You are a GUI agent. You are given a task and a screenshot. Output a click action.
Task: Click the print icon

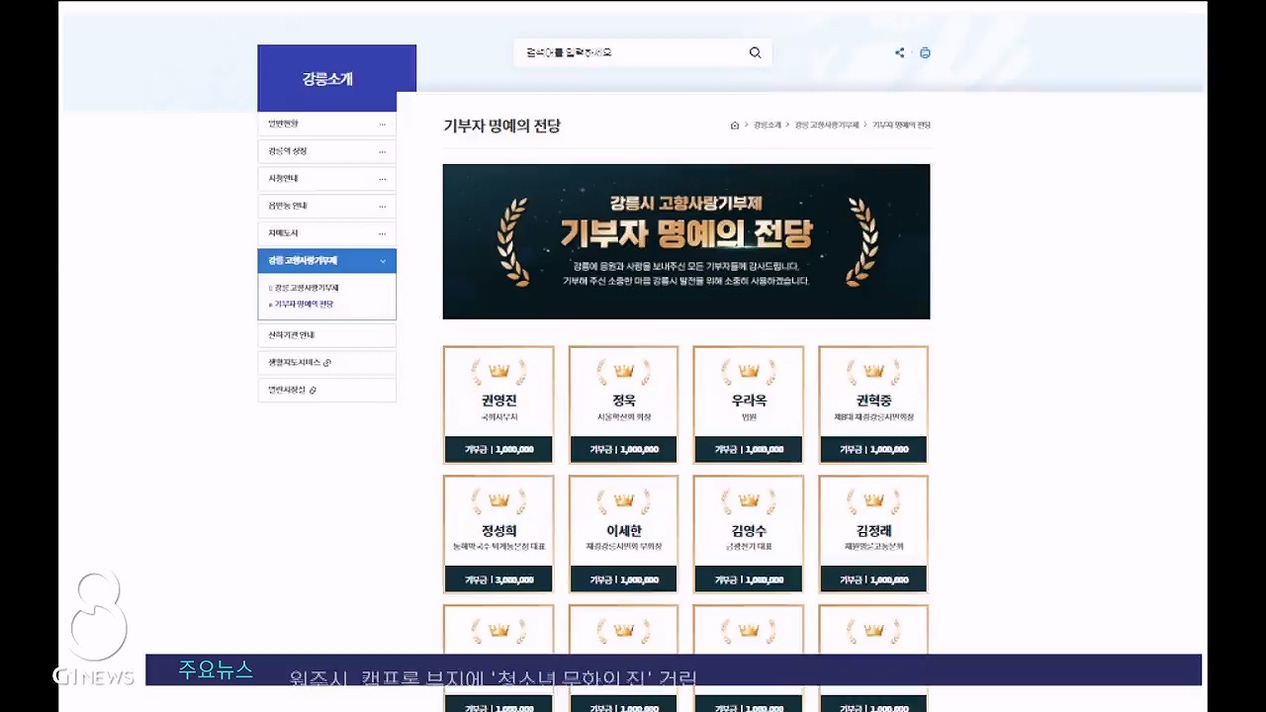tap(925, 53)
